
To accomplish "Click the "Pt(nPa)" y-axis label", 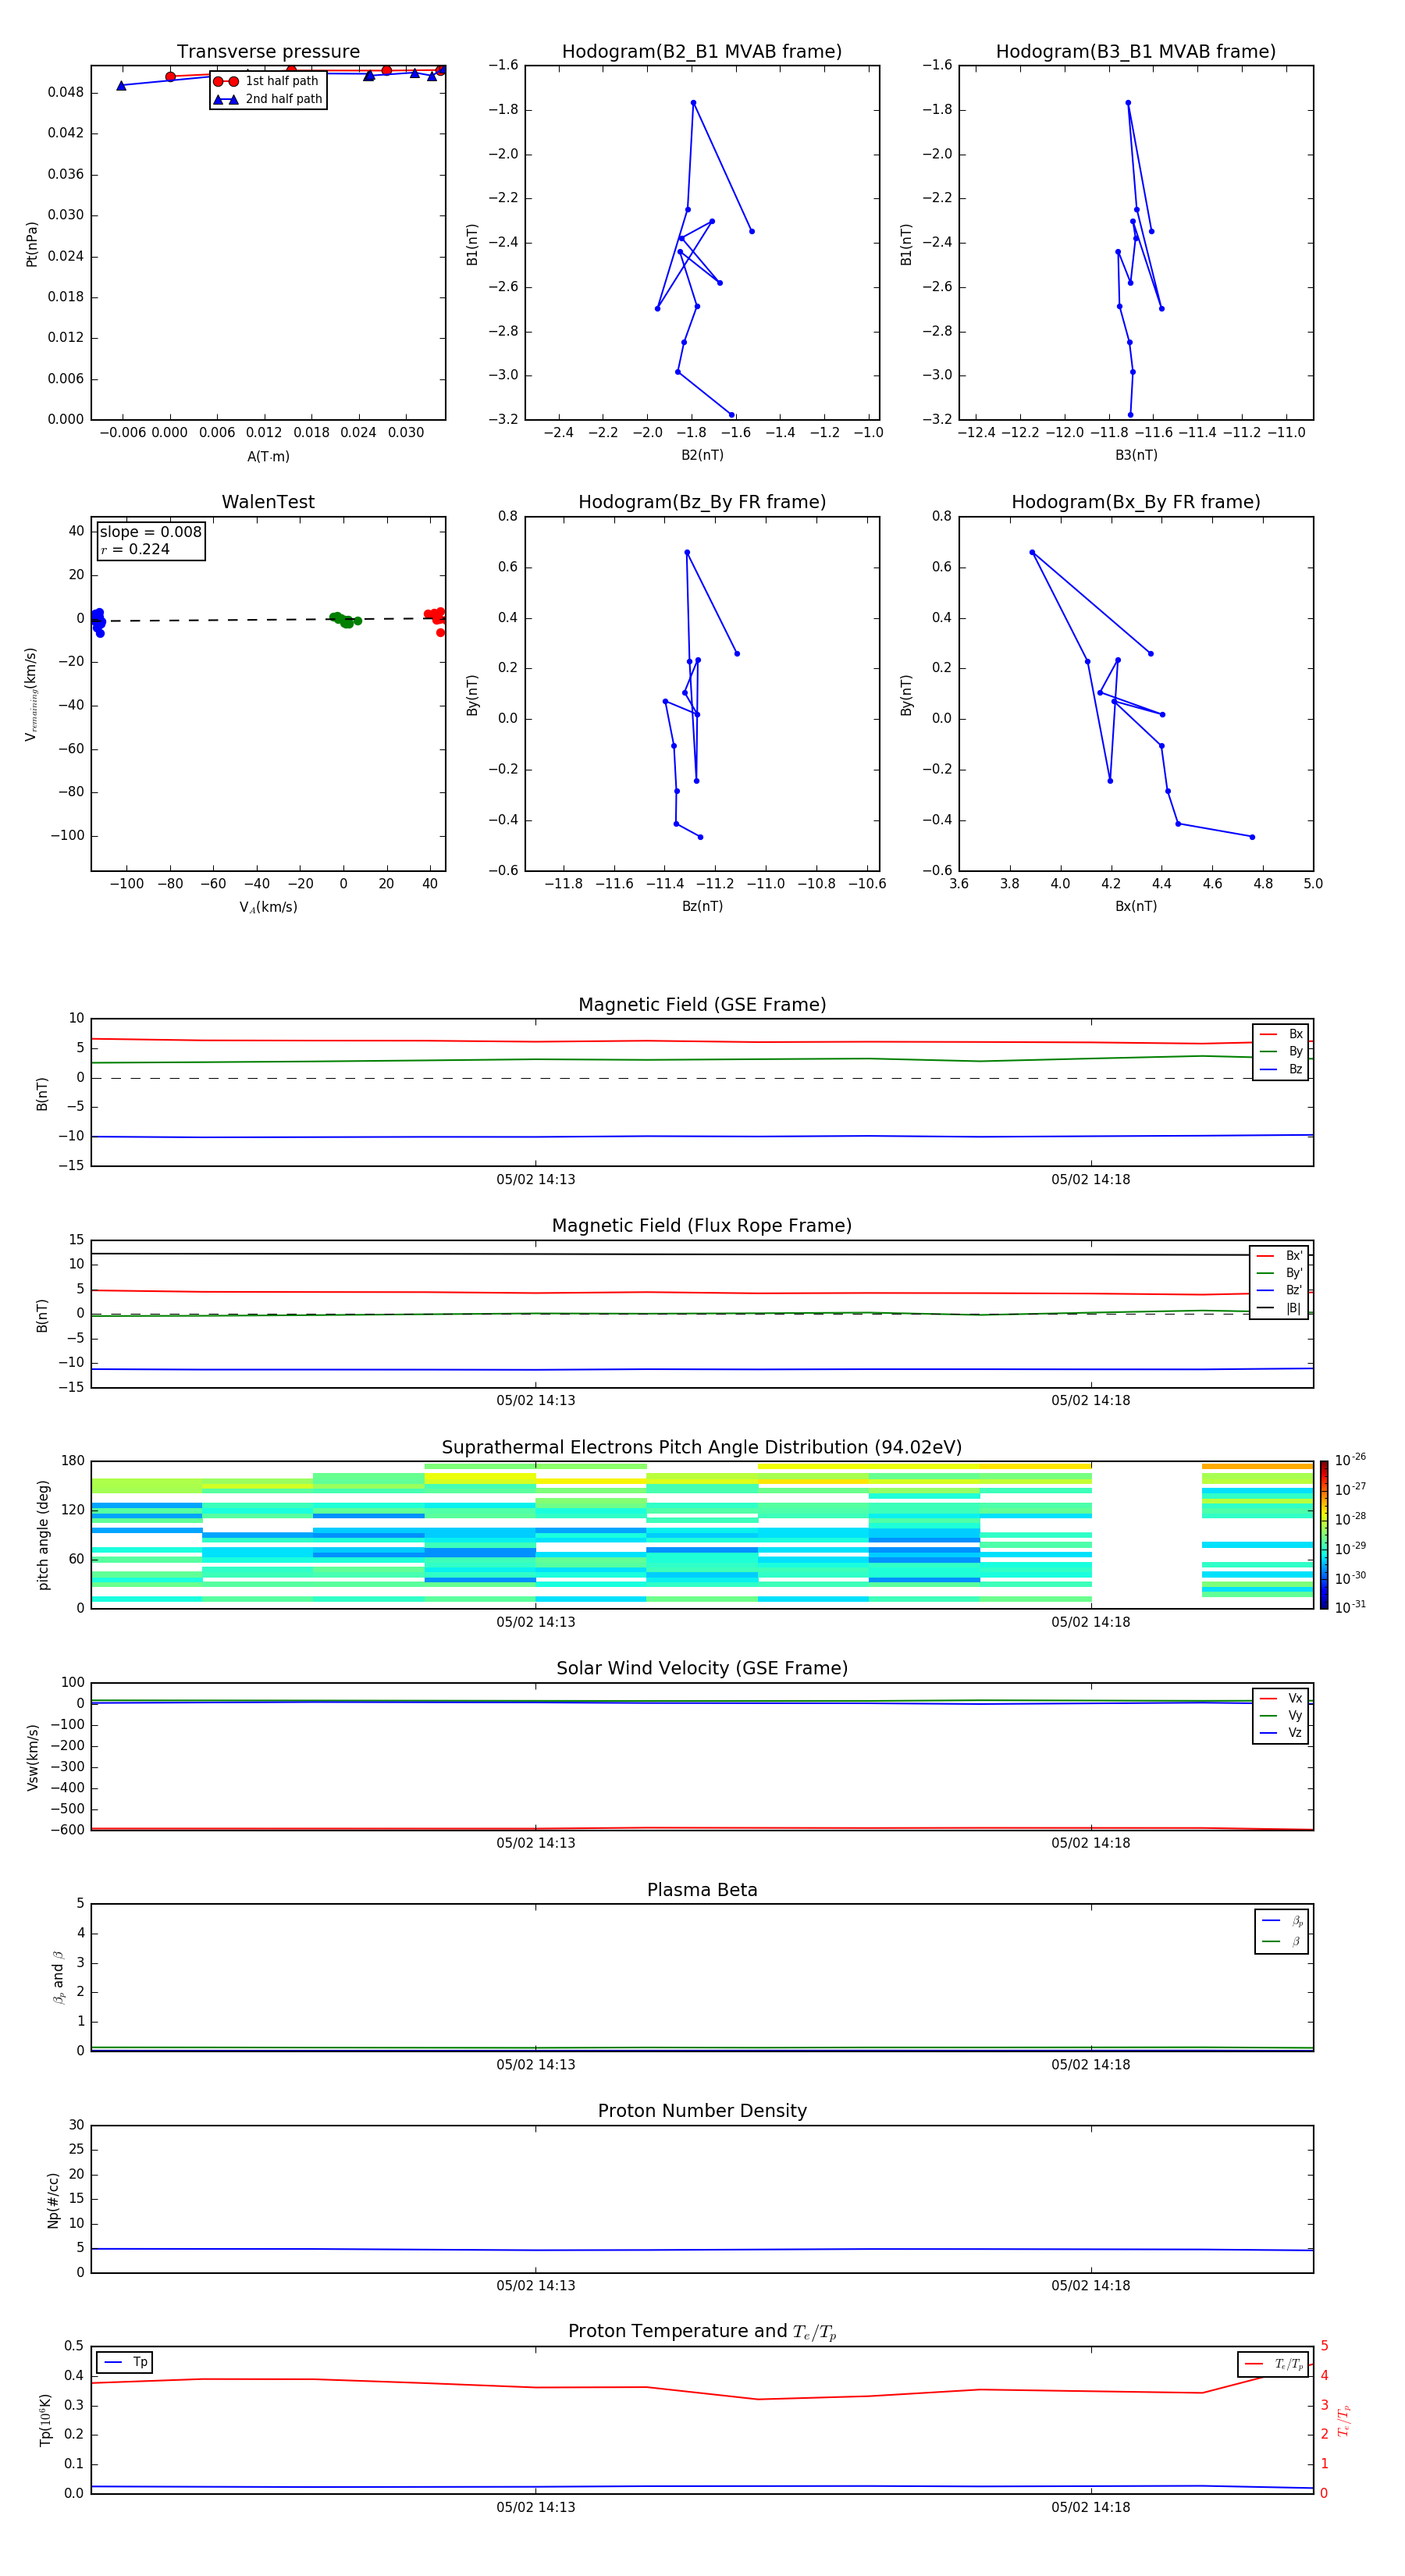I will 32,243.
